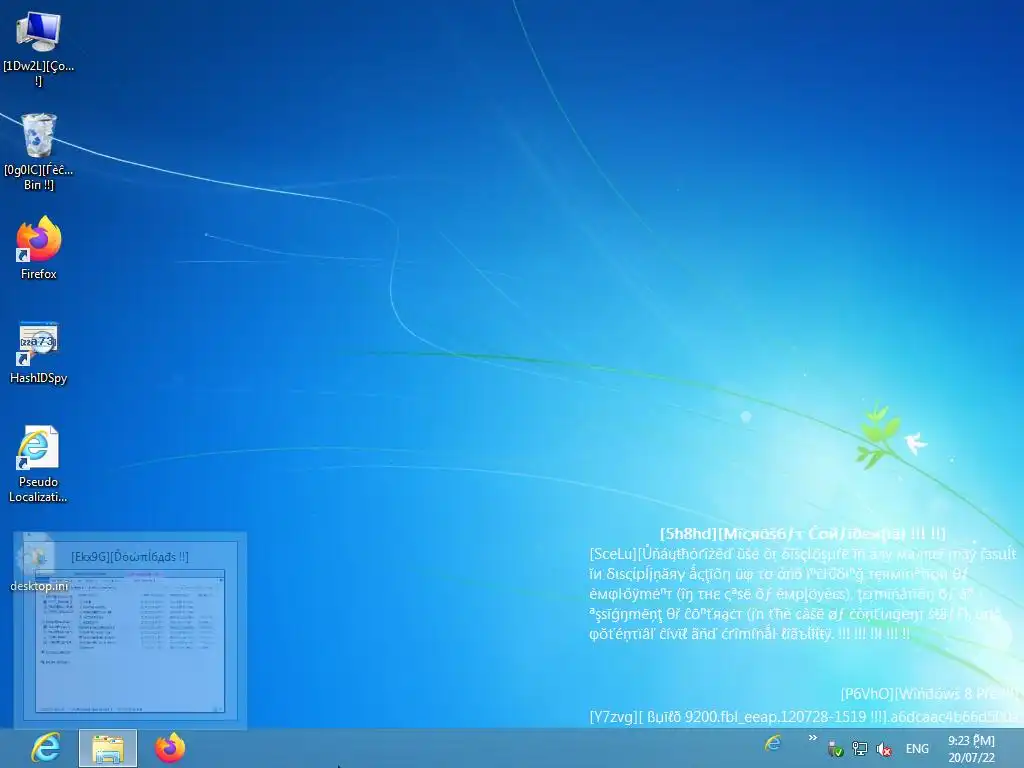Viewport: 1024px width, 768px height.
Task: Open the network status tray icon
Action: tap(859, 749)
